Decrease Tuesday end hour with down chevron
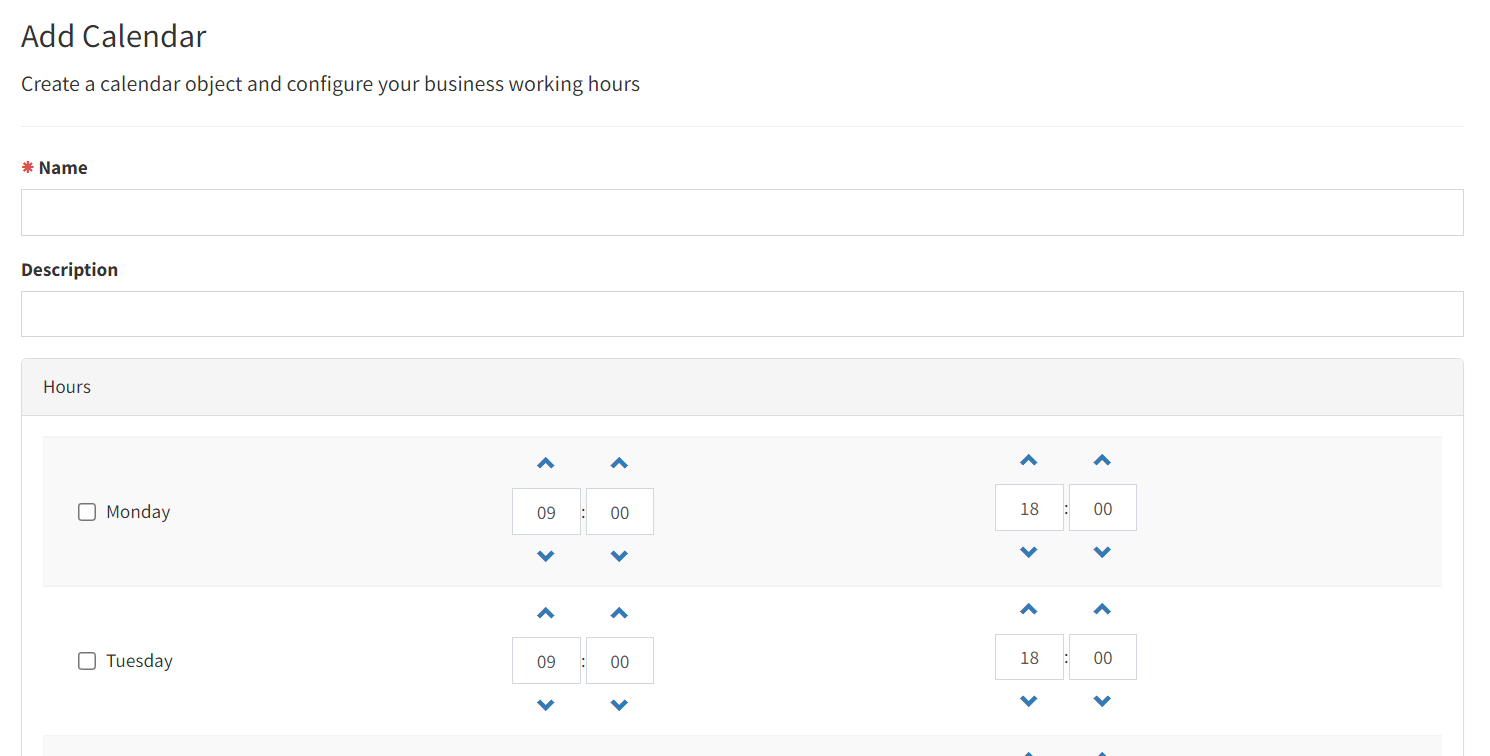The width and height of the screenshot is (1490, 756). click(x=1029, y=701)
